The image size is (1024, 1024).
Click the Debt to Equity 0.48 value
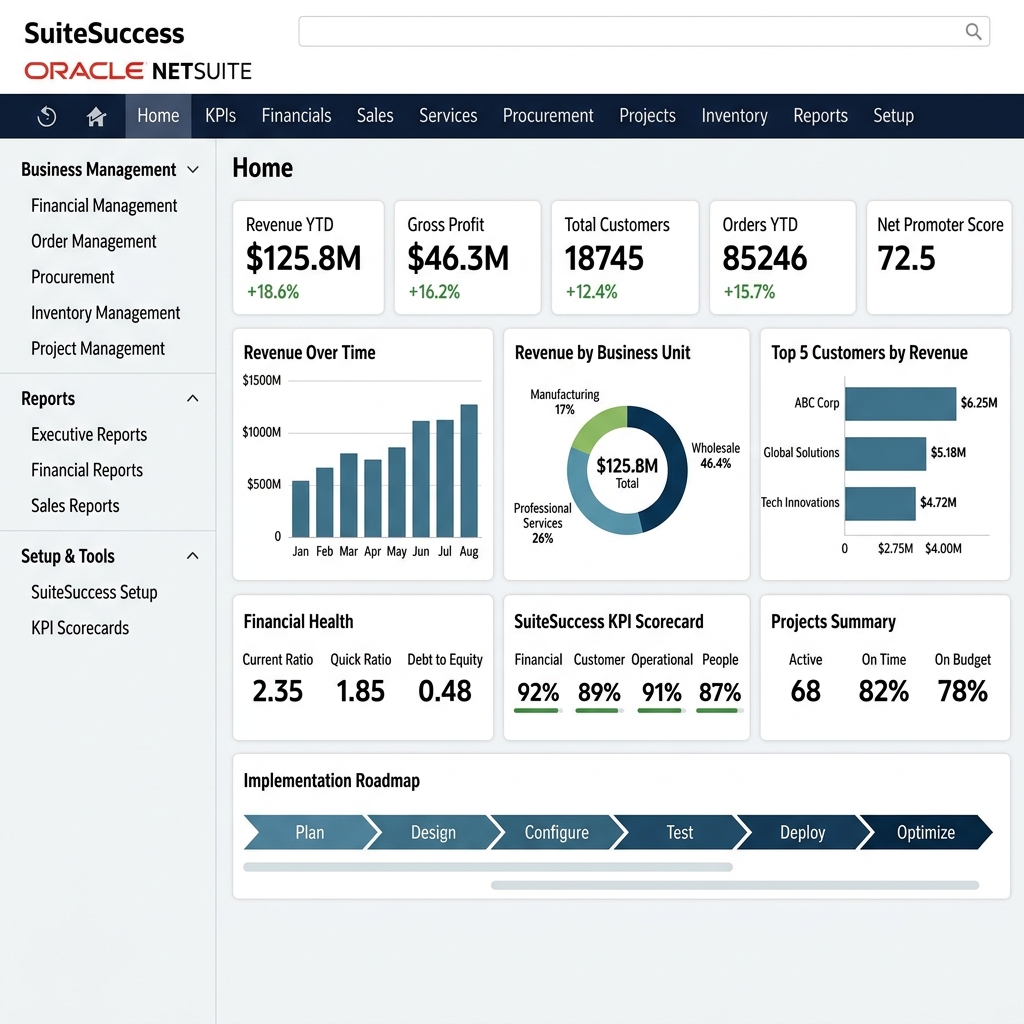click(445, 691)
